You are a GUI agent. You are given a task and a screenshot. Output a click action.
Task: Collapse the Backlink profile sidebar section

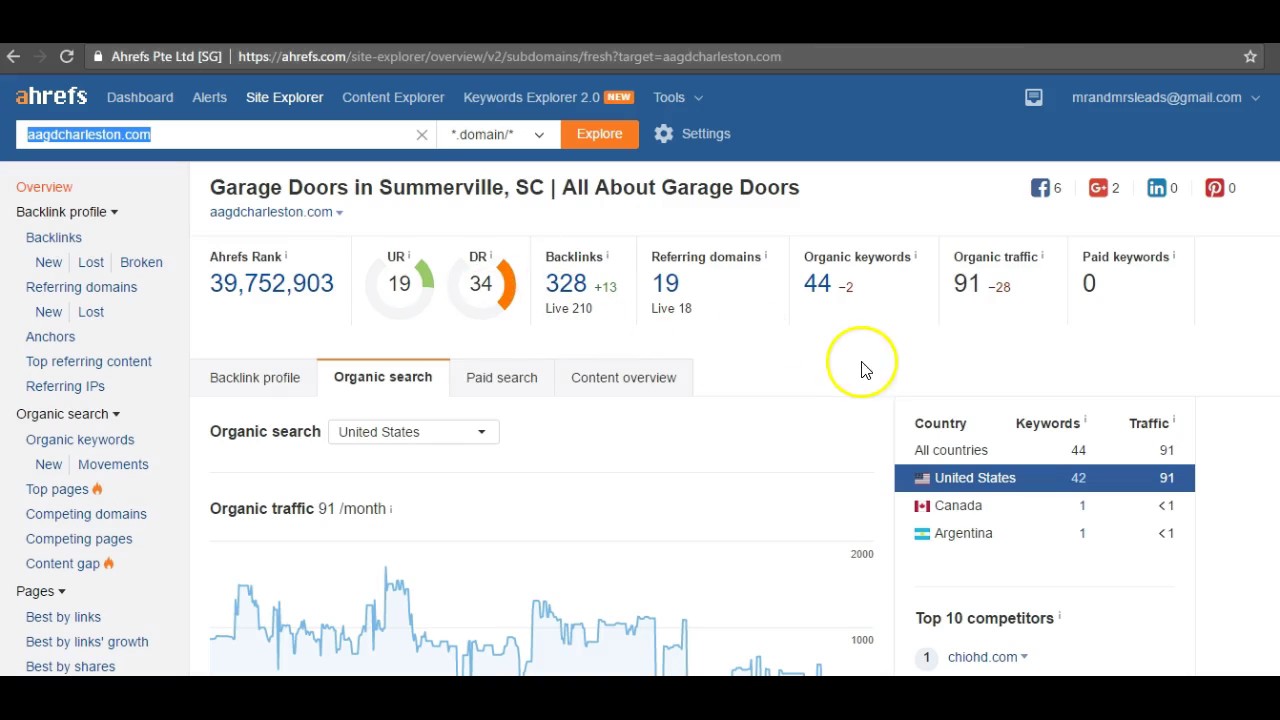pyautogui.click(x=67, y=212)
